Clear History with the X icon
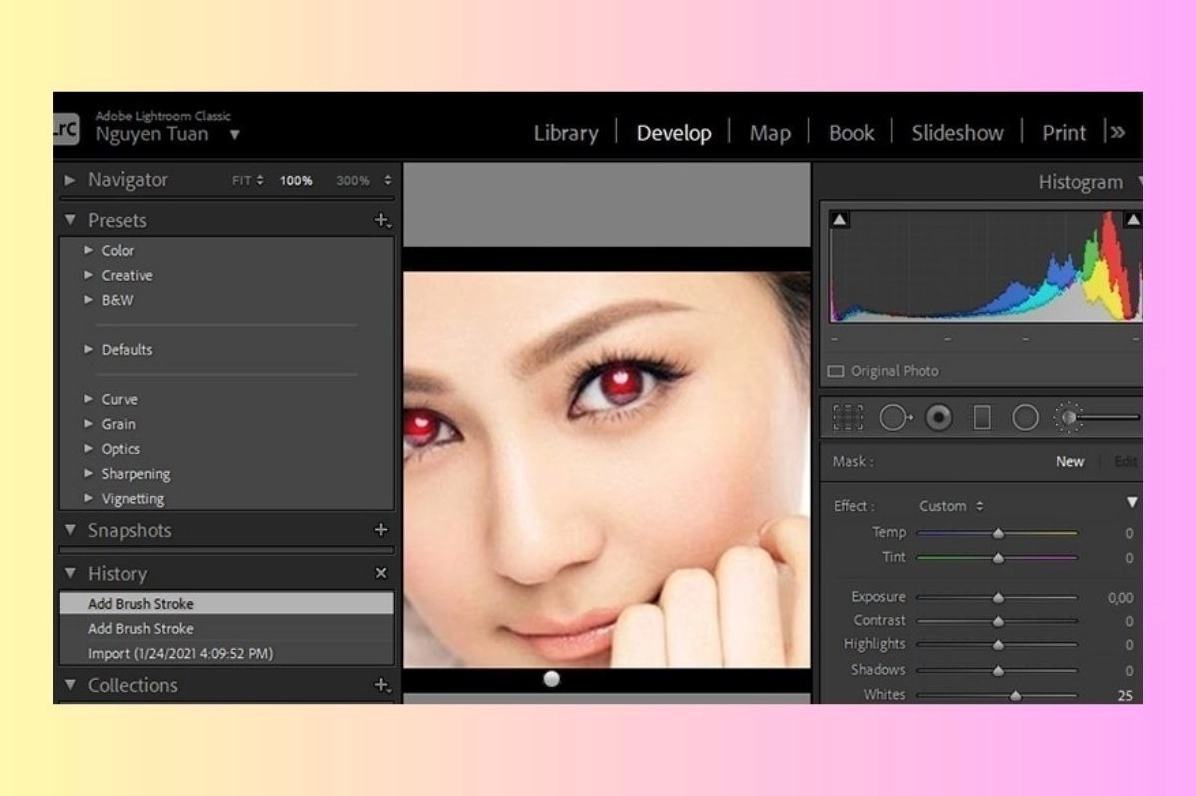1196x796 pixels. (x=381, y=574)
